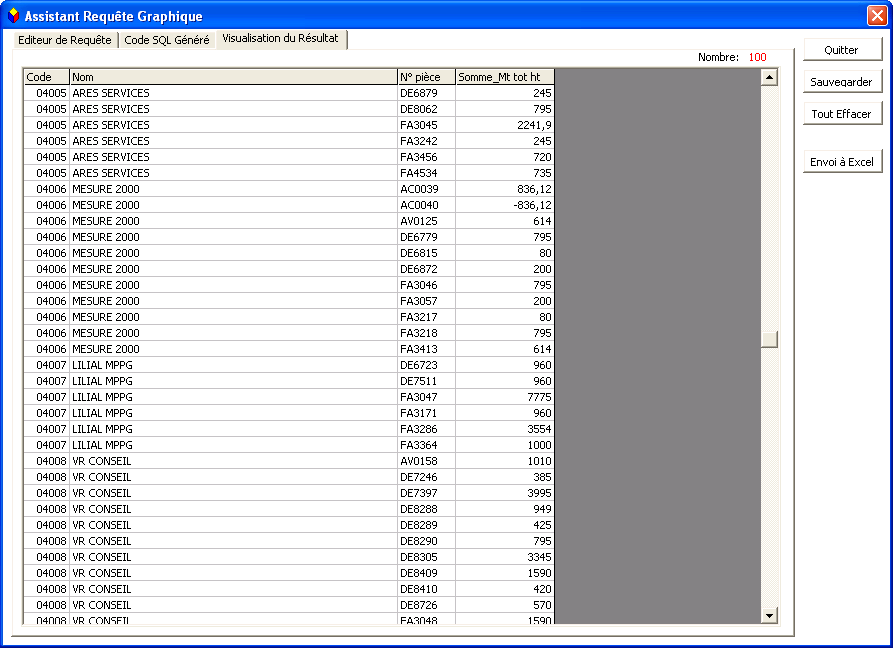This screenshot has height=648, width=893.
Task: Select the Somme_Mt tot ht column header
Action: (x=505, y=77)
